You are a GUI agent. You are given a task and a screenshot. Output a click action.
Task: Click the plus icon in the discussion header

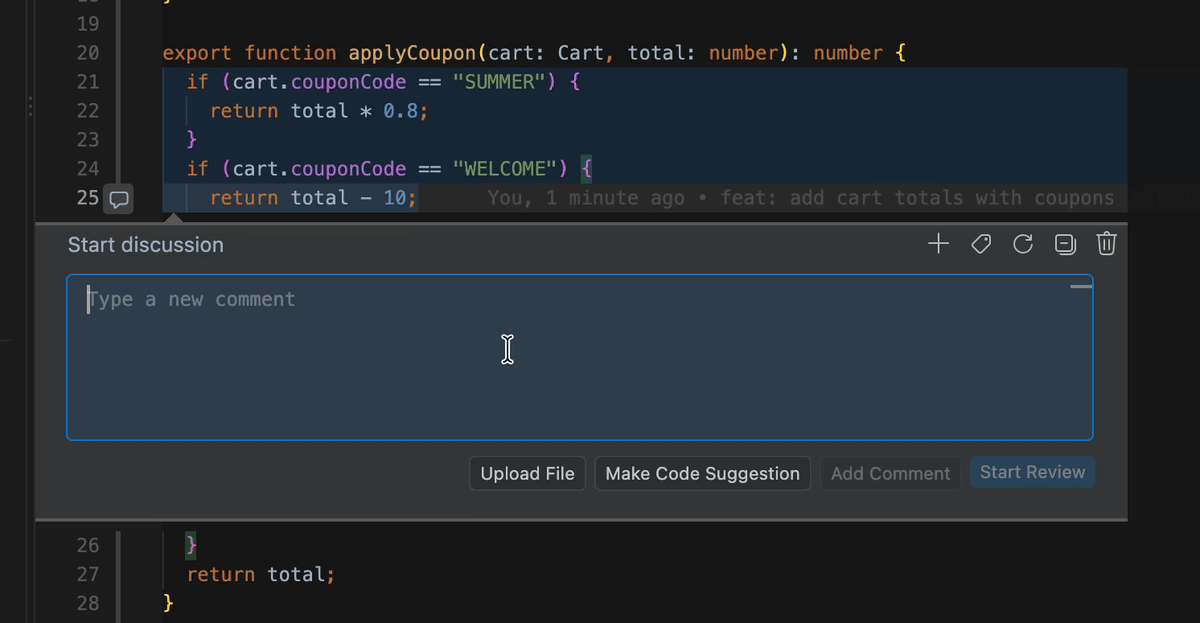point(938,244)
